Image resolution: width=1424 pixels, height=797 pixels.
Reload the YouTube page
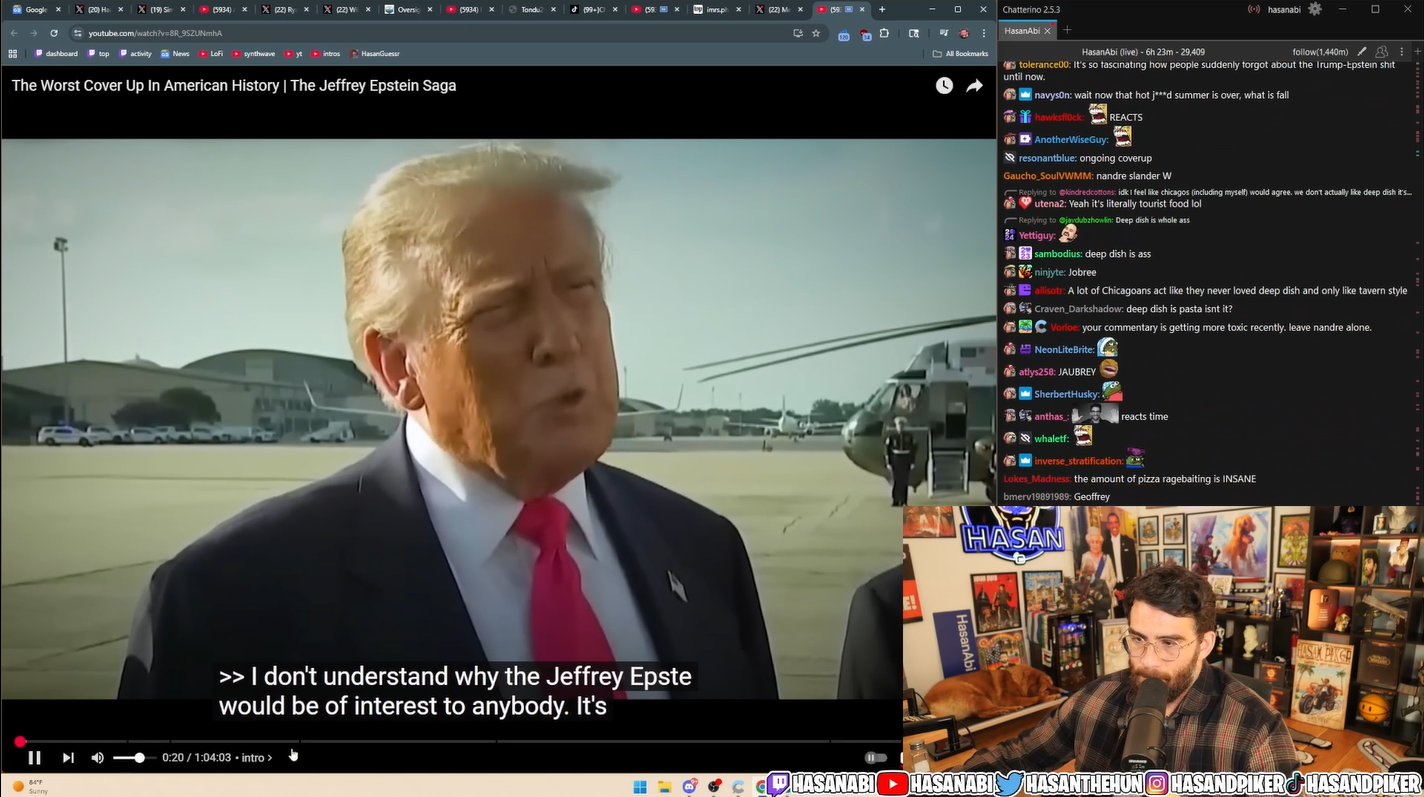click(54, 33)
